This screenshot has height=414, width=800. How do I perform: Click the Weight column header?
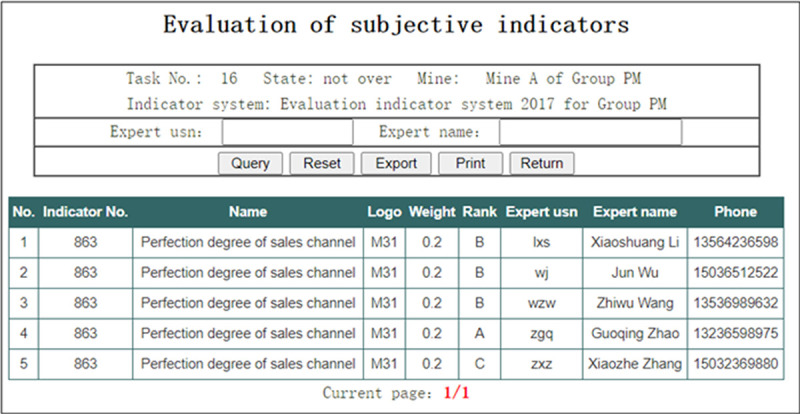(x=432, y=212)
